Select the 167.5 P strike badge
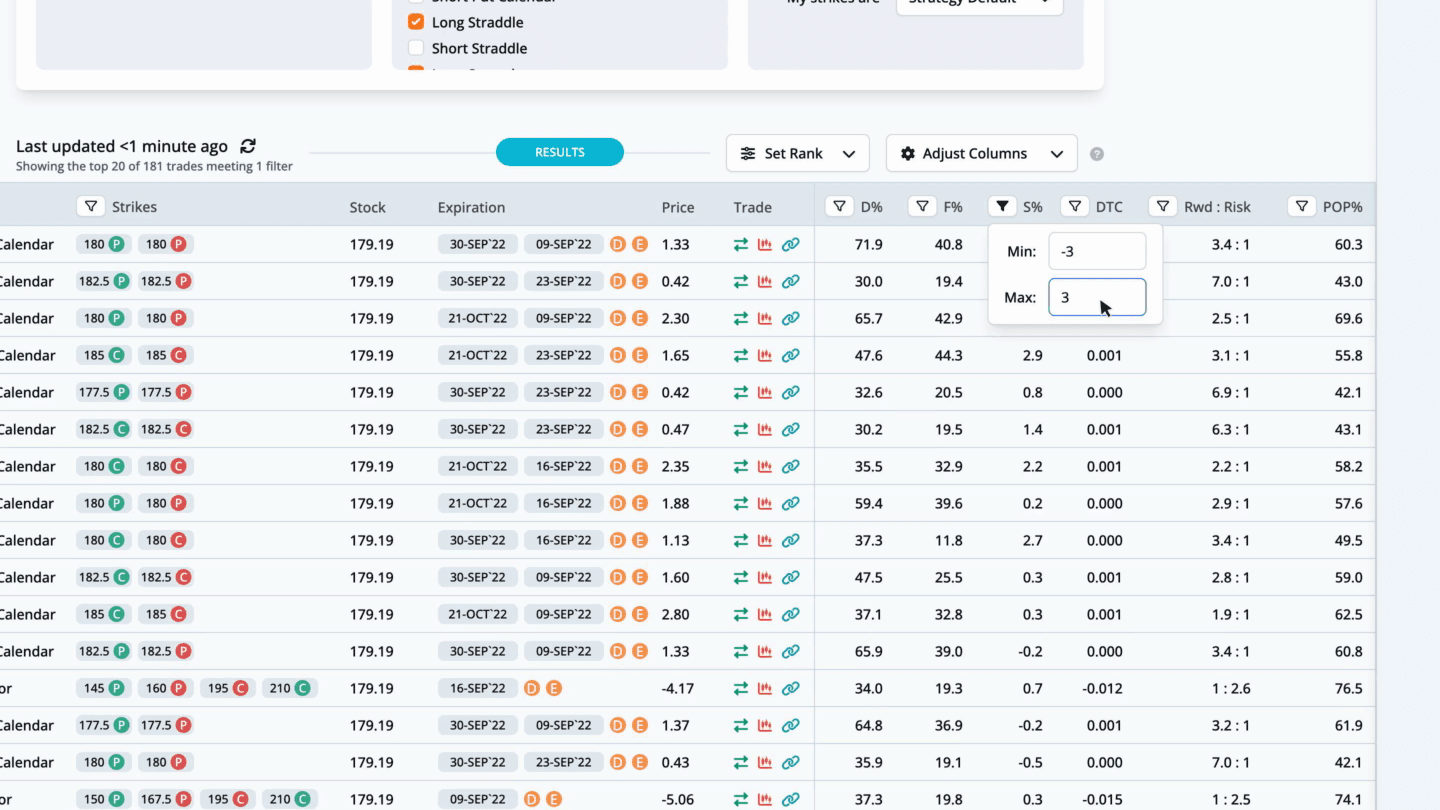 pos(166,800)
